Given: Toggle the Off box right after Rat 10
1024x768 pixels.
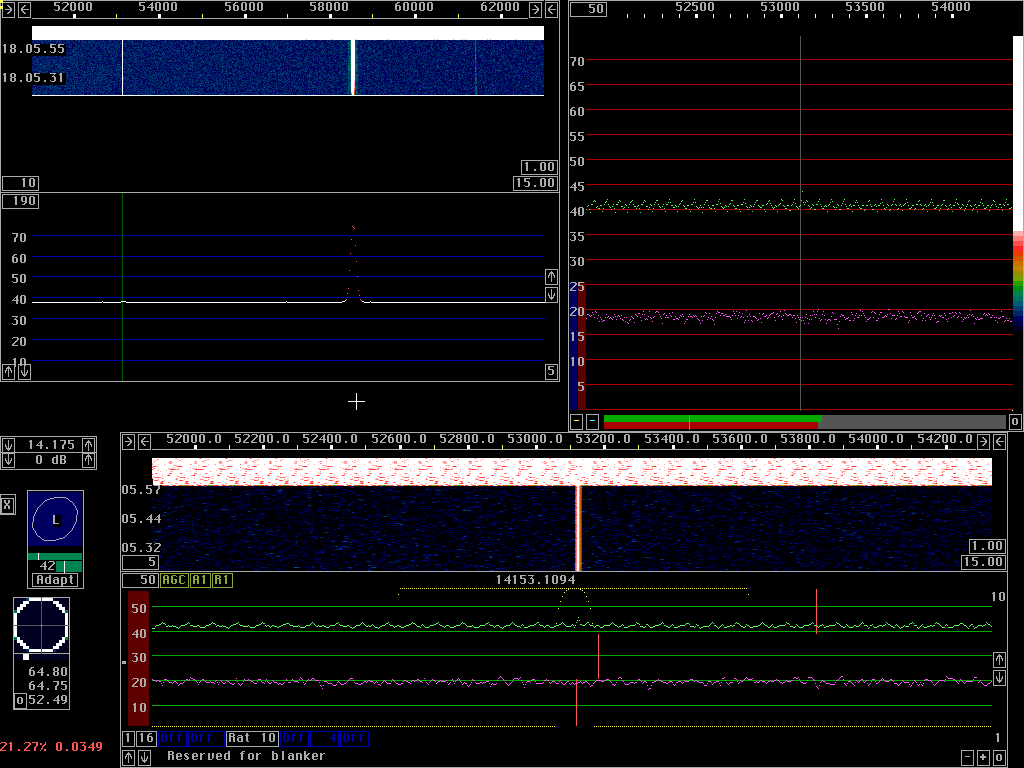Looking at the screenshot, I should pos(294,739).
